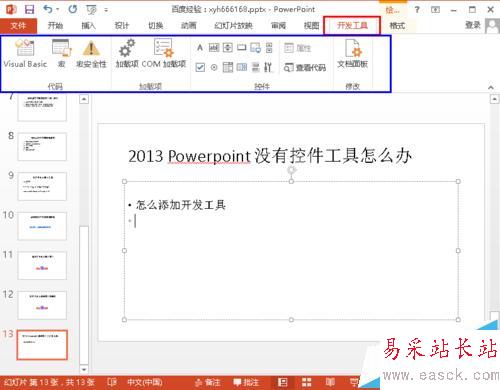Viewport: 500px width, 390px height.
Task: Insert a Toggle Button control
Action: tap(256, 67)
